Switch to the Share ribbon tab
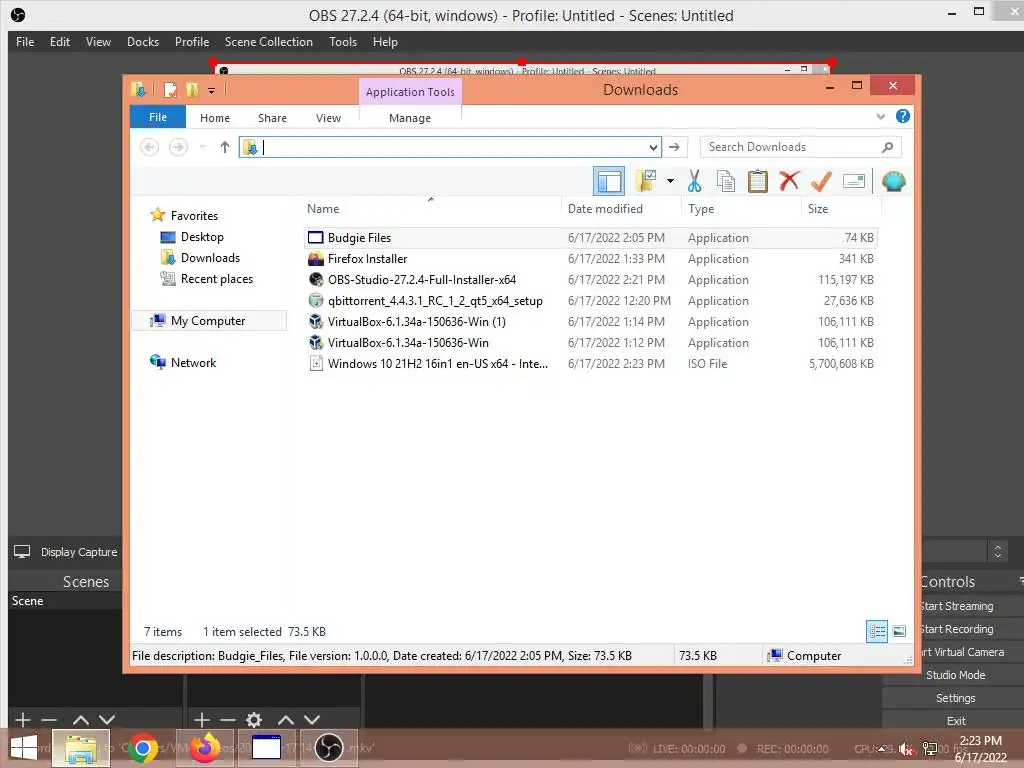The width and height of the screenshot is (1024, 768). click(x=272, y=118)
